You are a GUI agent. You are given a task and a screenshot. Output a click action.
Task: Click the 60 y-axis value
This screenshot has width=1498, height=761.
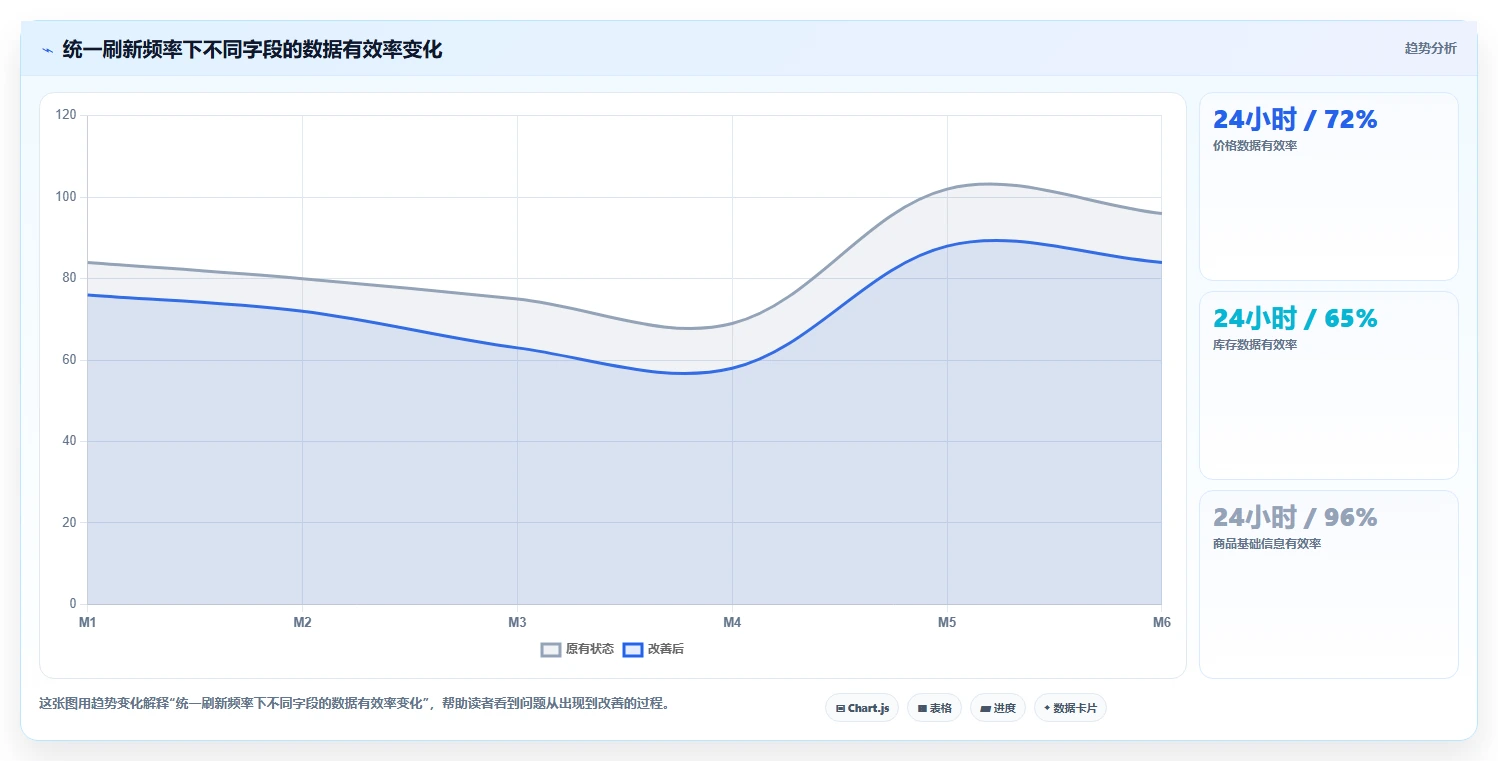point(69,360)
